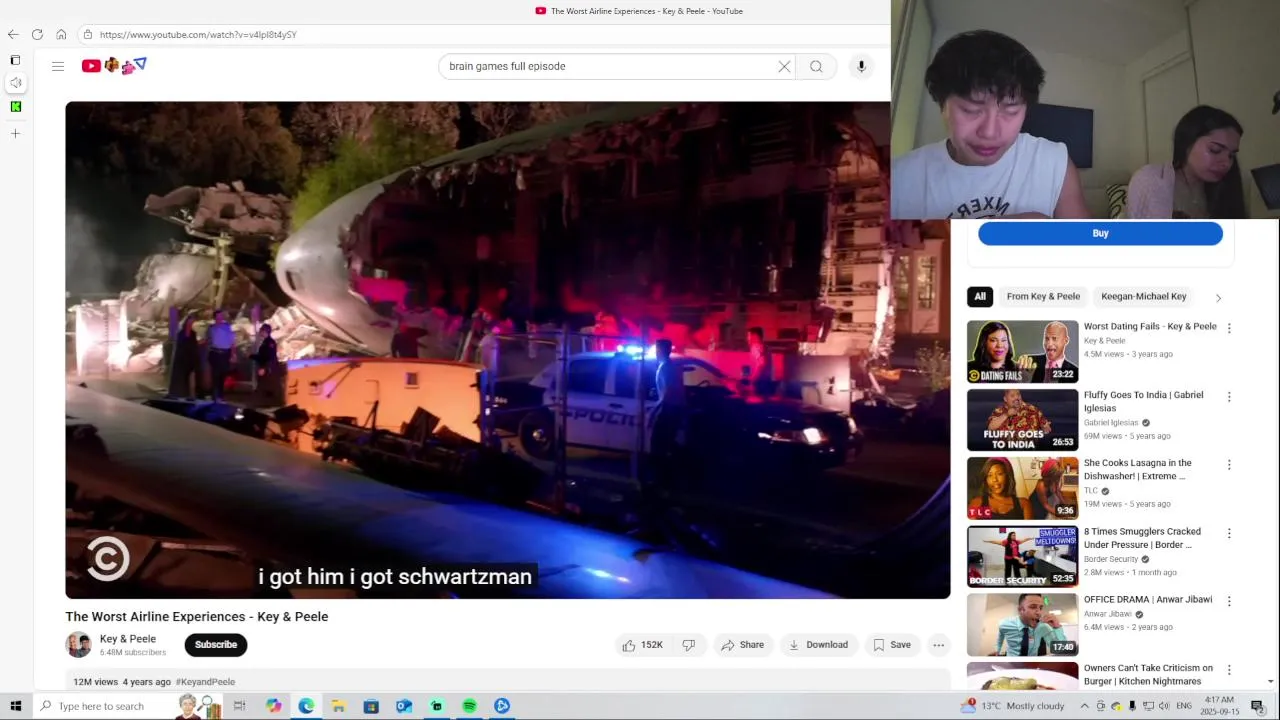
Task: Dislike the video
Action: (689, 645)
